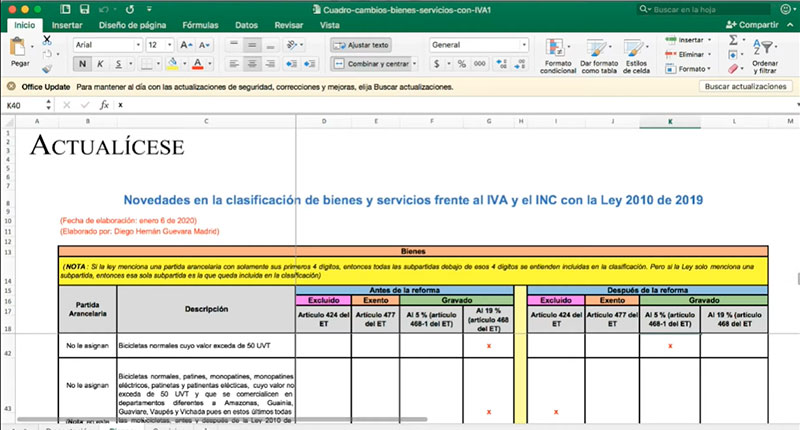Screen dimensions: 800x430
Task: Align text to middle of cell
Action: coord(252,45)
